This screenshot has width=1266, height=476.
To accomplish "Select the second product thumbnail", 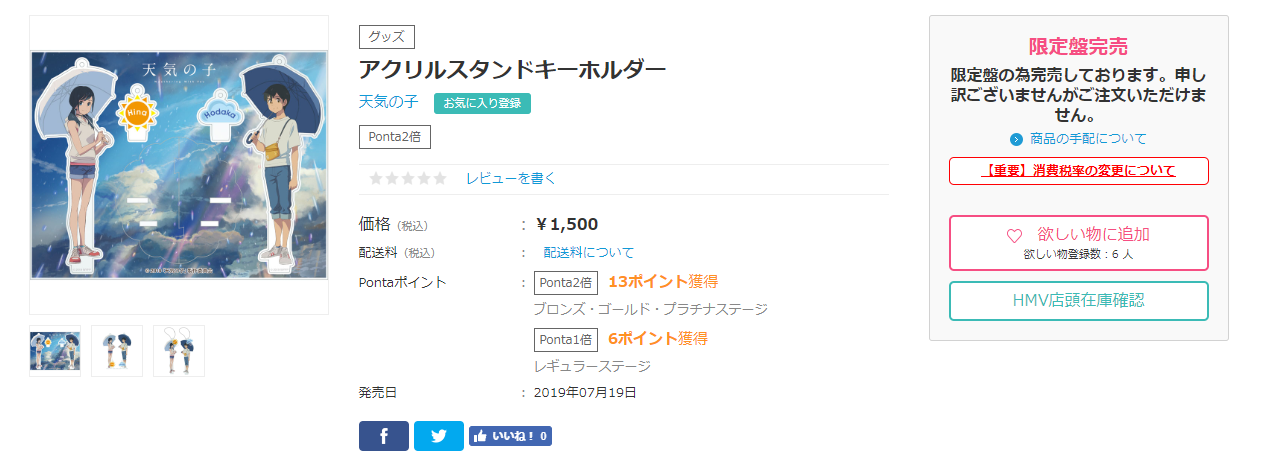I will pyautogui.click(x=117, y=351).
